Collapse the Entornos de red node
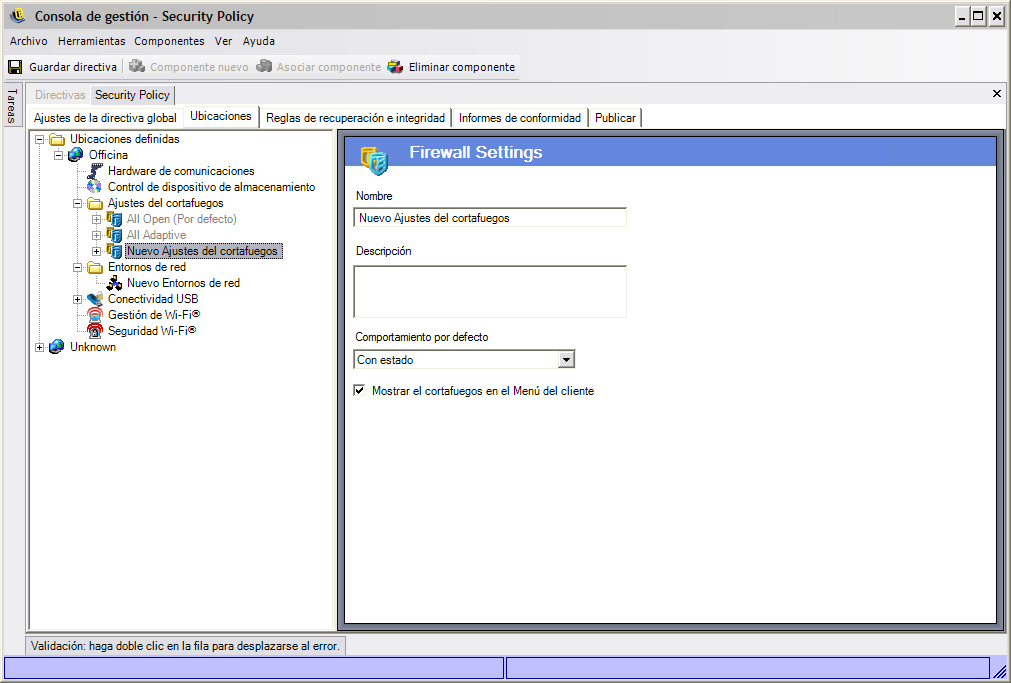Screen dimensions: 1011x683 pyautogui.click(x=77, y=267)
